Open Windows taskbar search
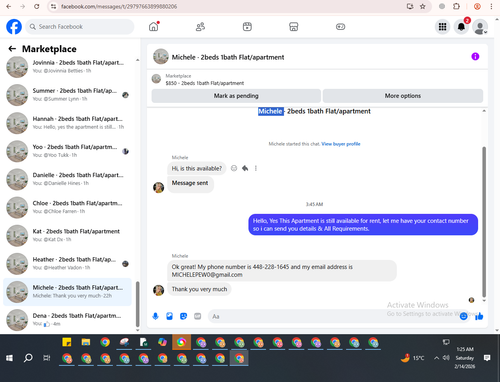The width and height of the screenshot is (500, 382). click(x=28, y=358)
